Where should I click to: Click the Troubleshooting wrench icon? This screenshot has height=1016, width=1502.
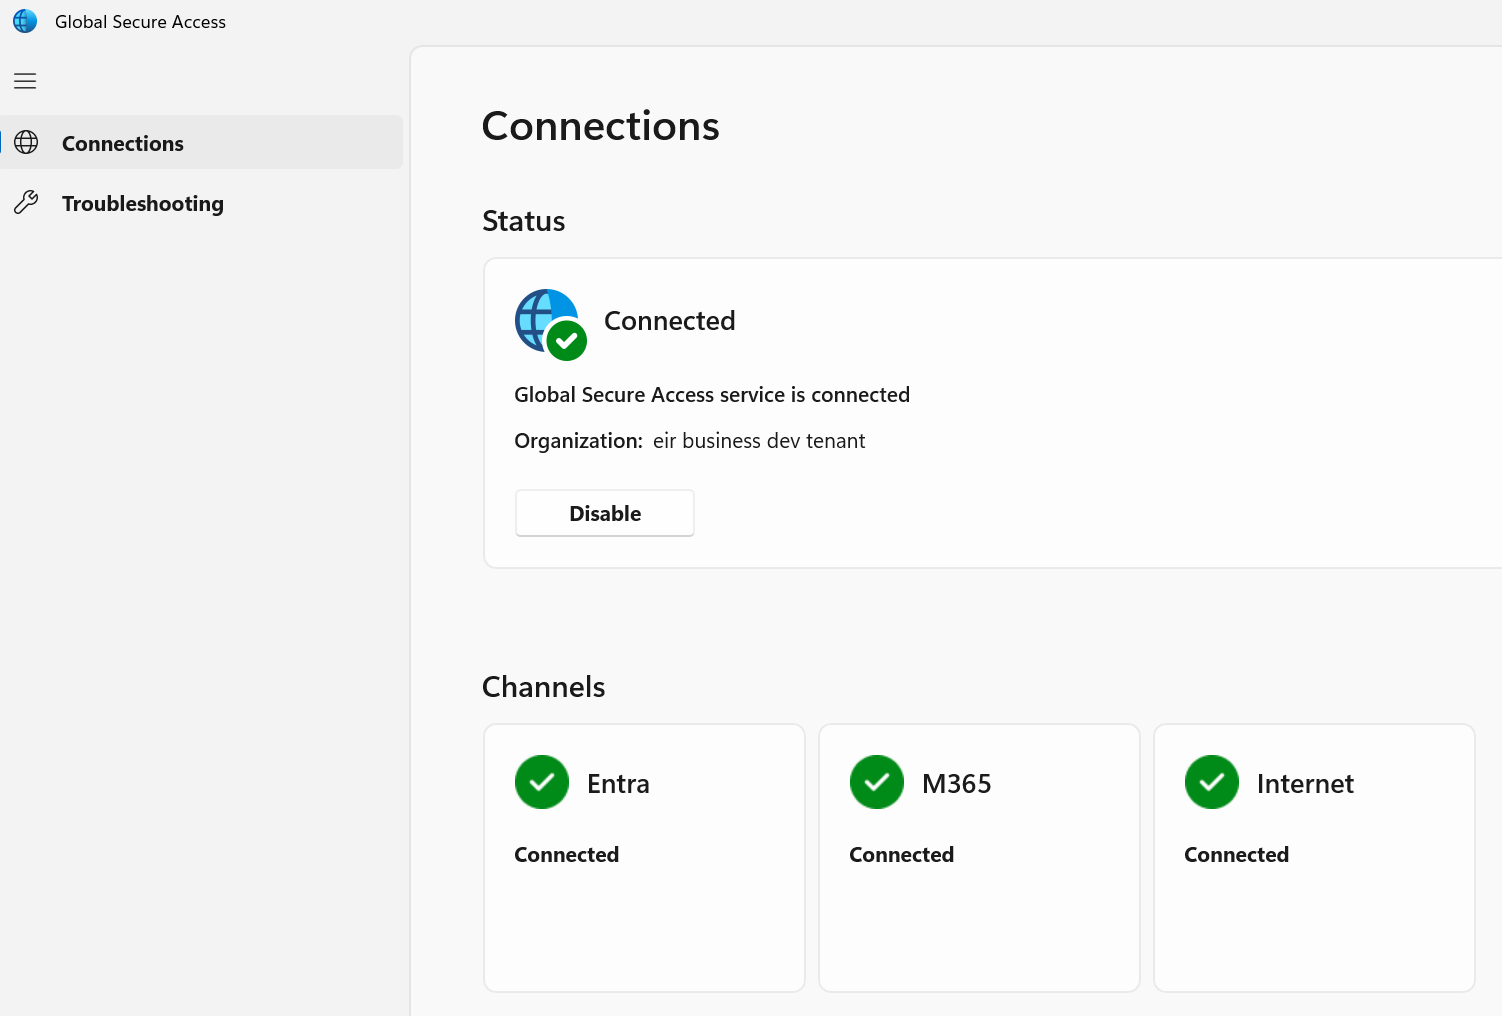(26, 203)
